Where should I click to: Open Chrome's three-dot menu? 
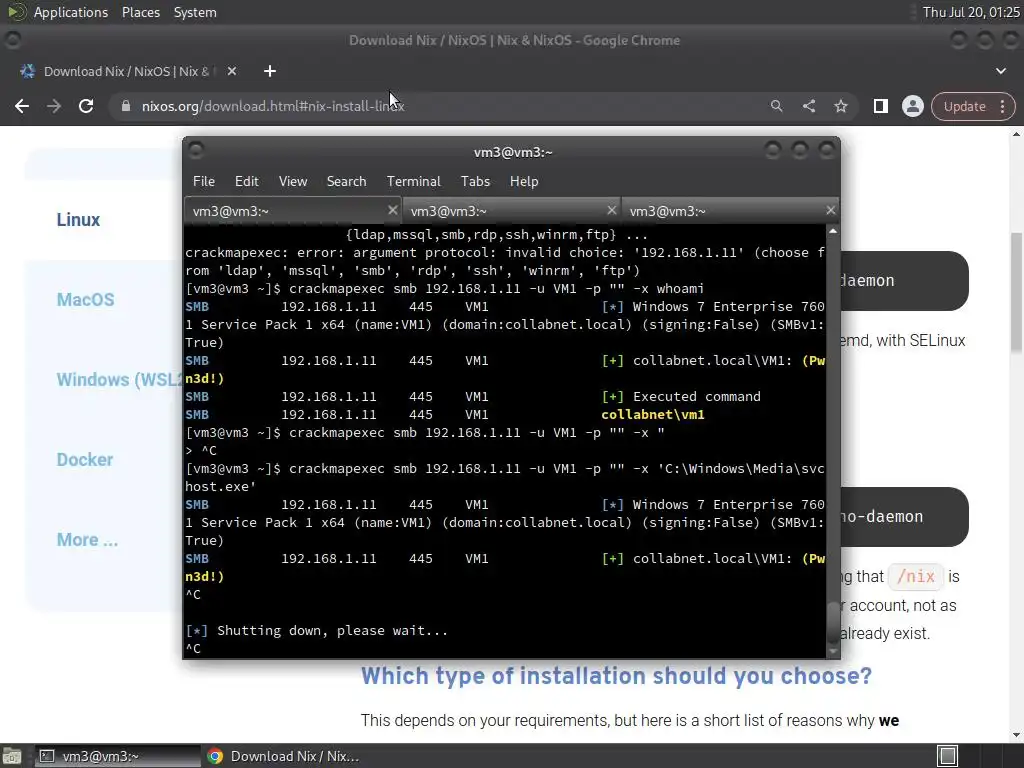[1002, 106]
